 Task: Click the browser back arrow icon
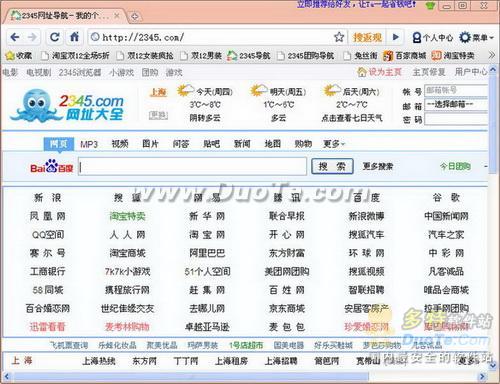[15, 37]
